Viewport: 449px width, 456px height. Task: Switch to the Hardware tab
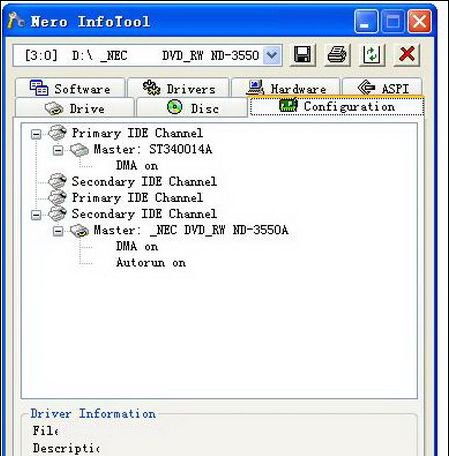[286, 89]
